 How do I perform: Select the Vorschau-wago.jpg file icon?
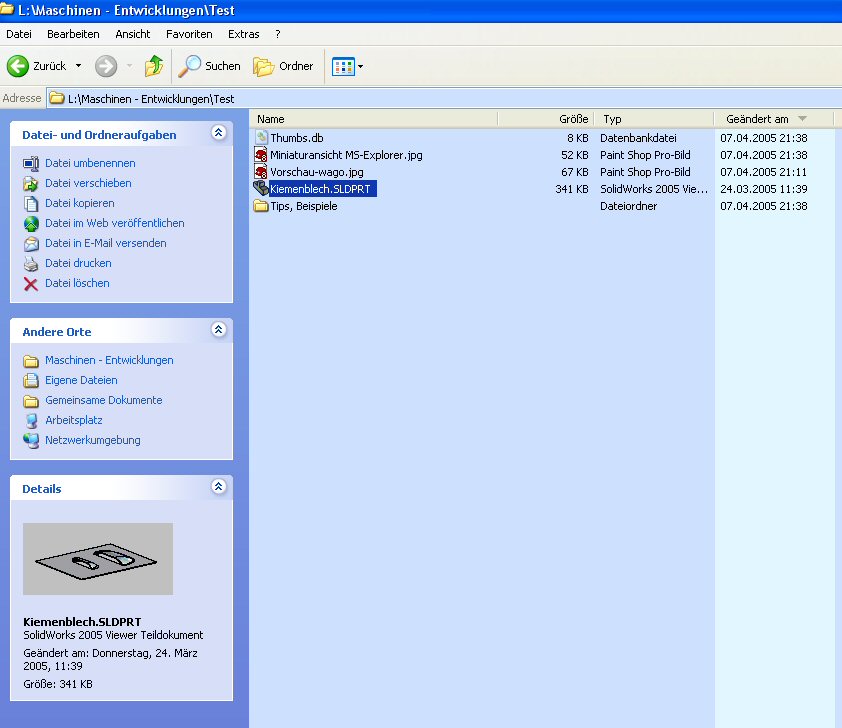pyautogui.click(x=262, y=172)
